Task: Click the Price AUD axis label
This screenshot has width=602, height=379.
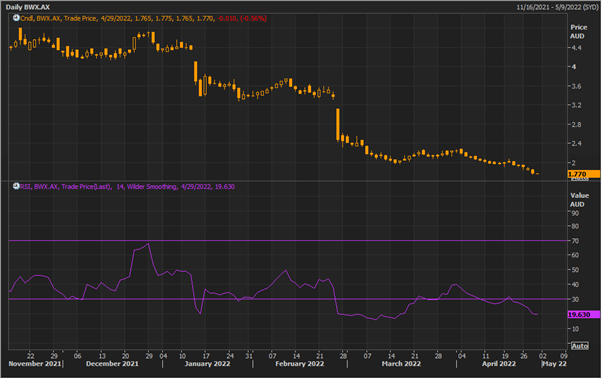Action: [578, 31]
